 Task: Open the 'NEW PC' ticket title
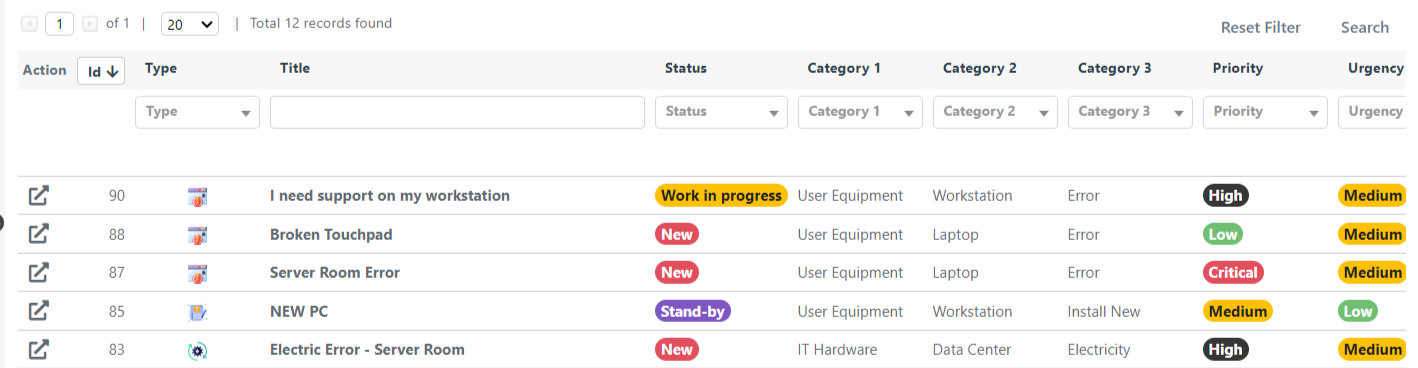click(x=299, y=312)
